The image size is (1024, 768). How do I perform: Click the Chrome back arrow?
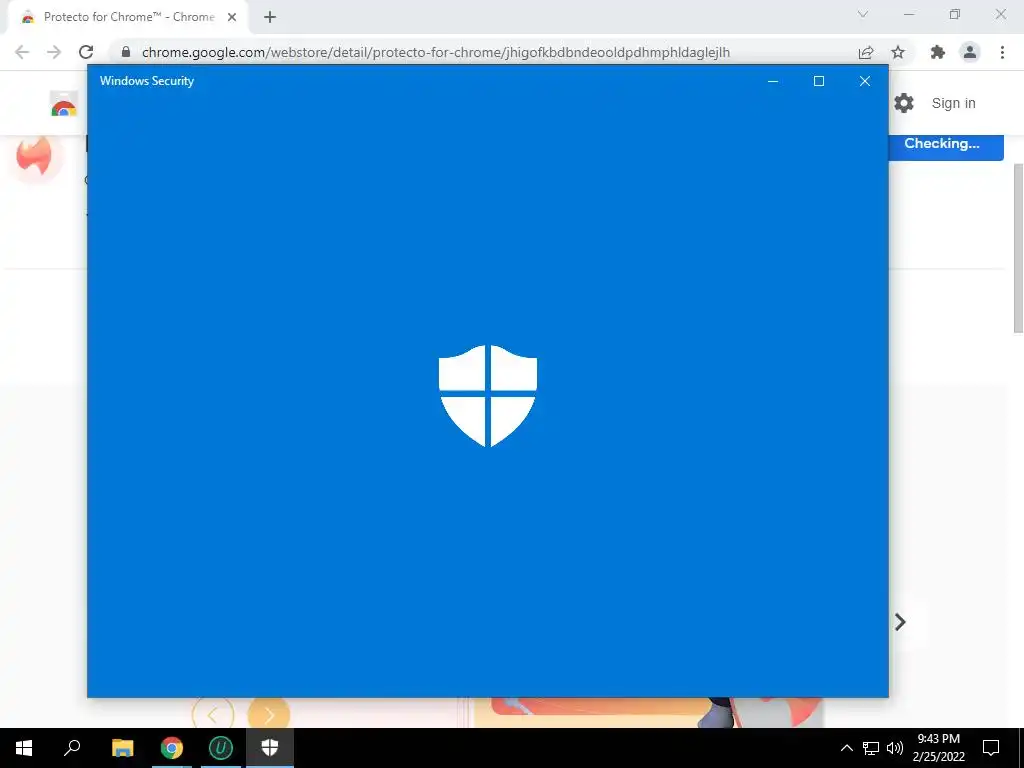[x=22, y=52]
